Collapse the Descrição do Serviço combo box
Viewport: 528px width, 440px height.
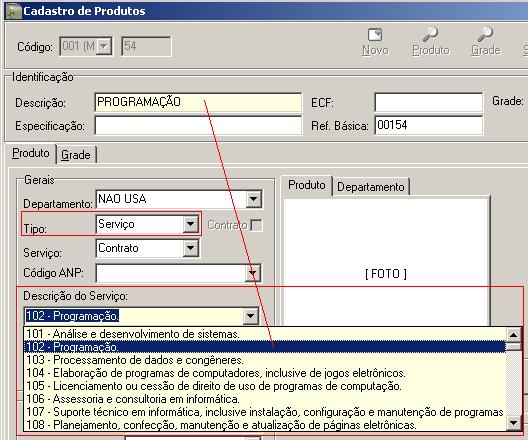251,316
